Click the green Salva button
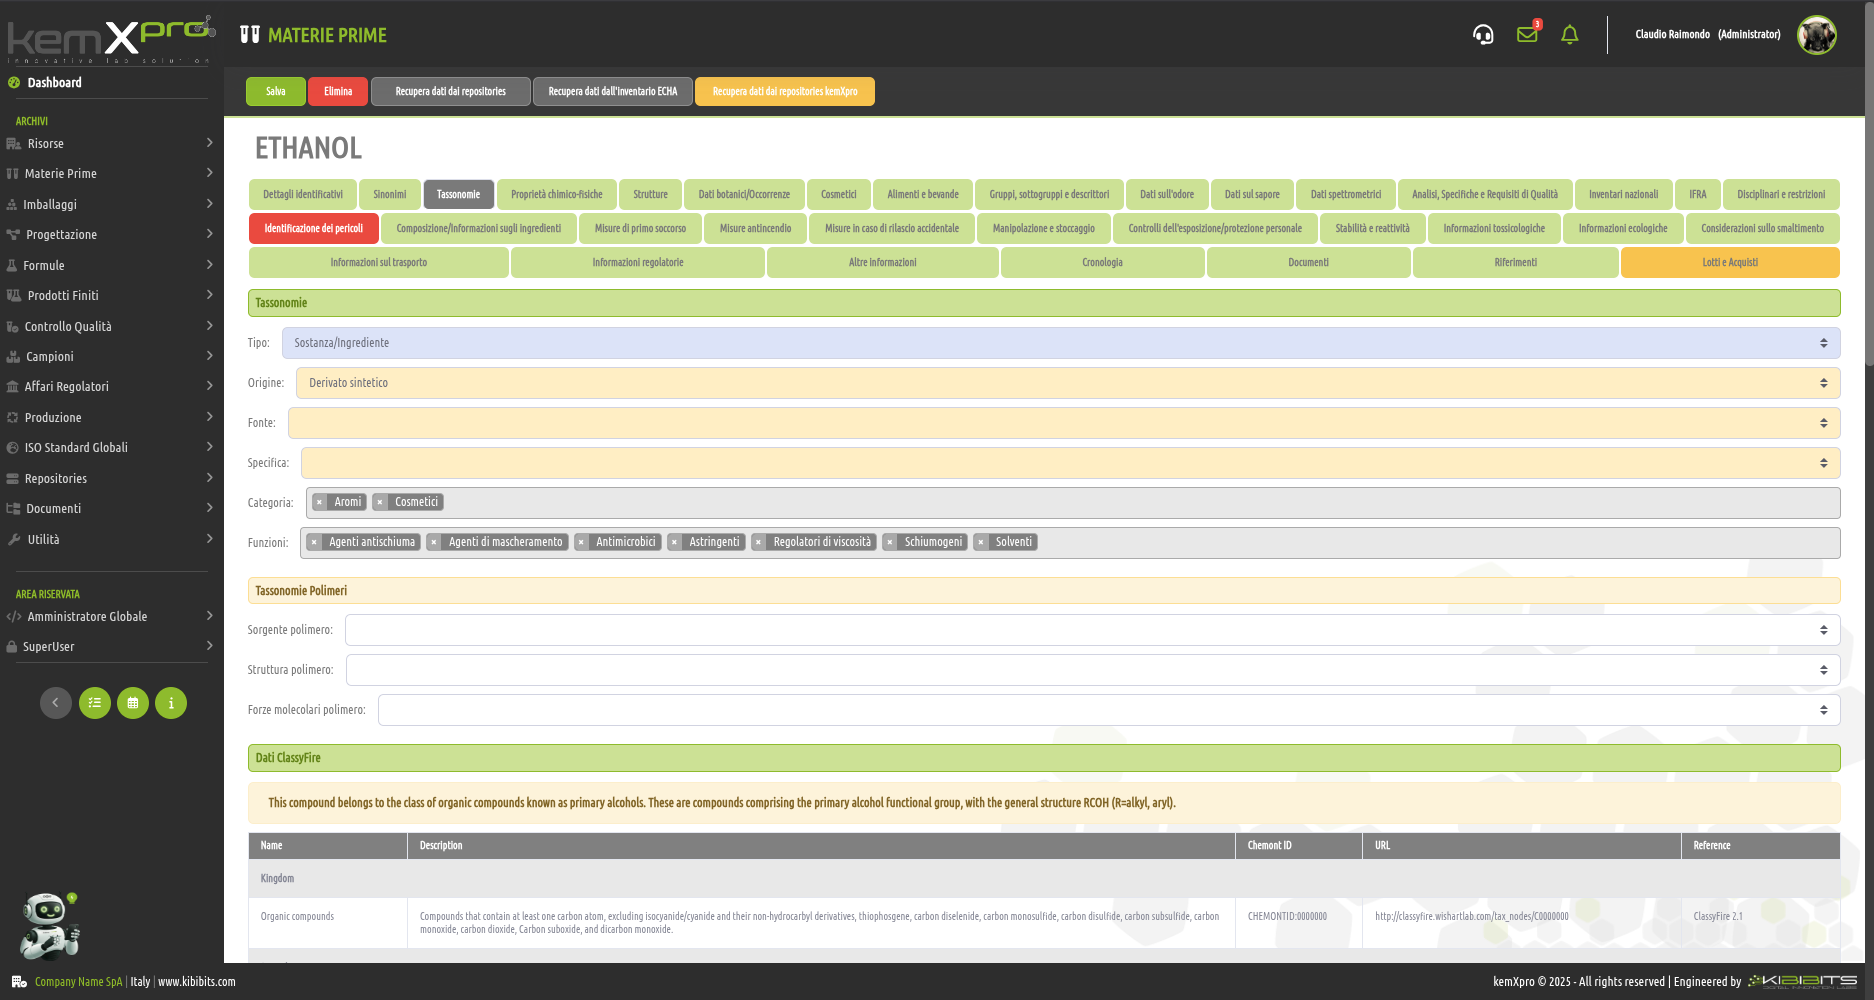 pos(276,91)
